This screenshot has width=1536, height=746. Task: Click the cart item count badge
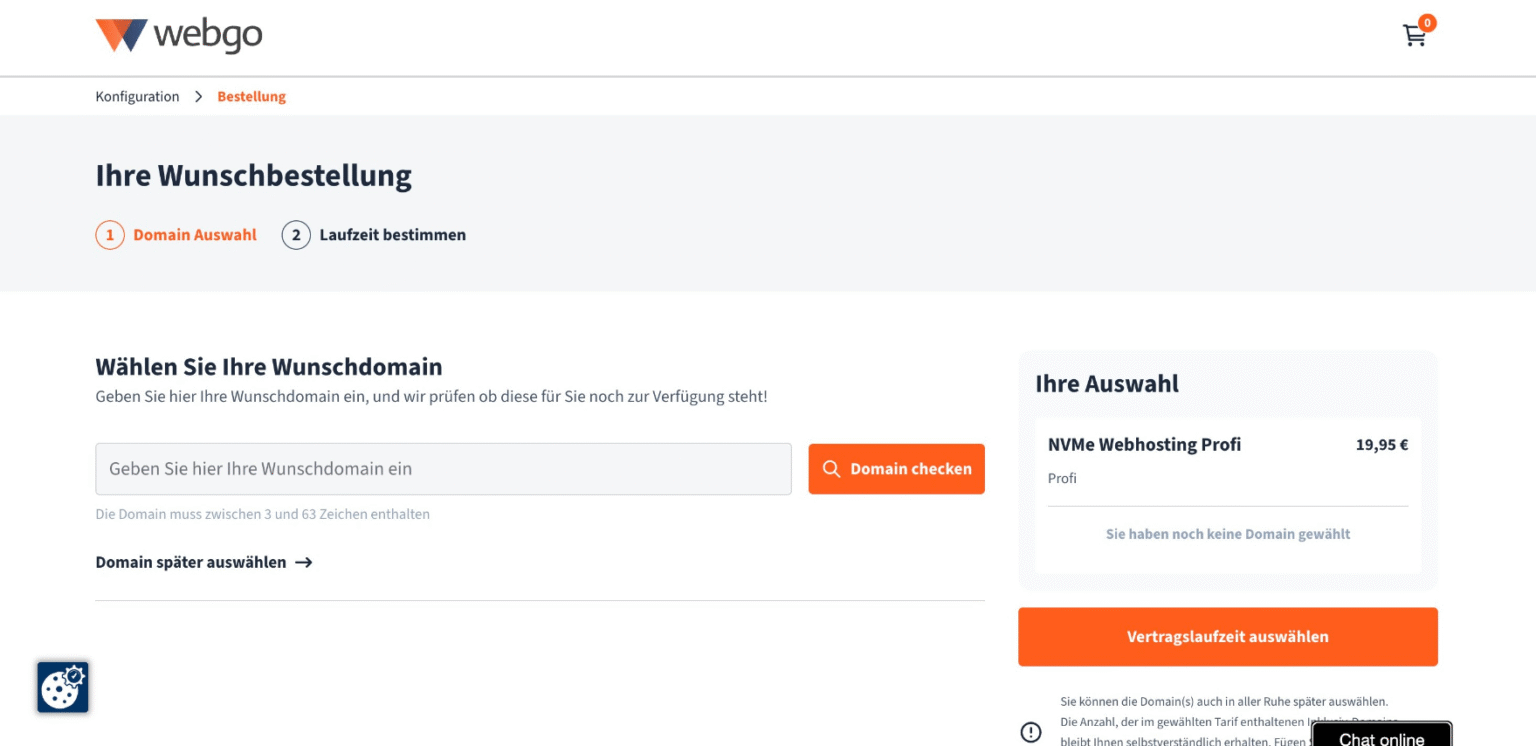coord(1427,22)
